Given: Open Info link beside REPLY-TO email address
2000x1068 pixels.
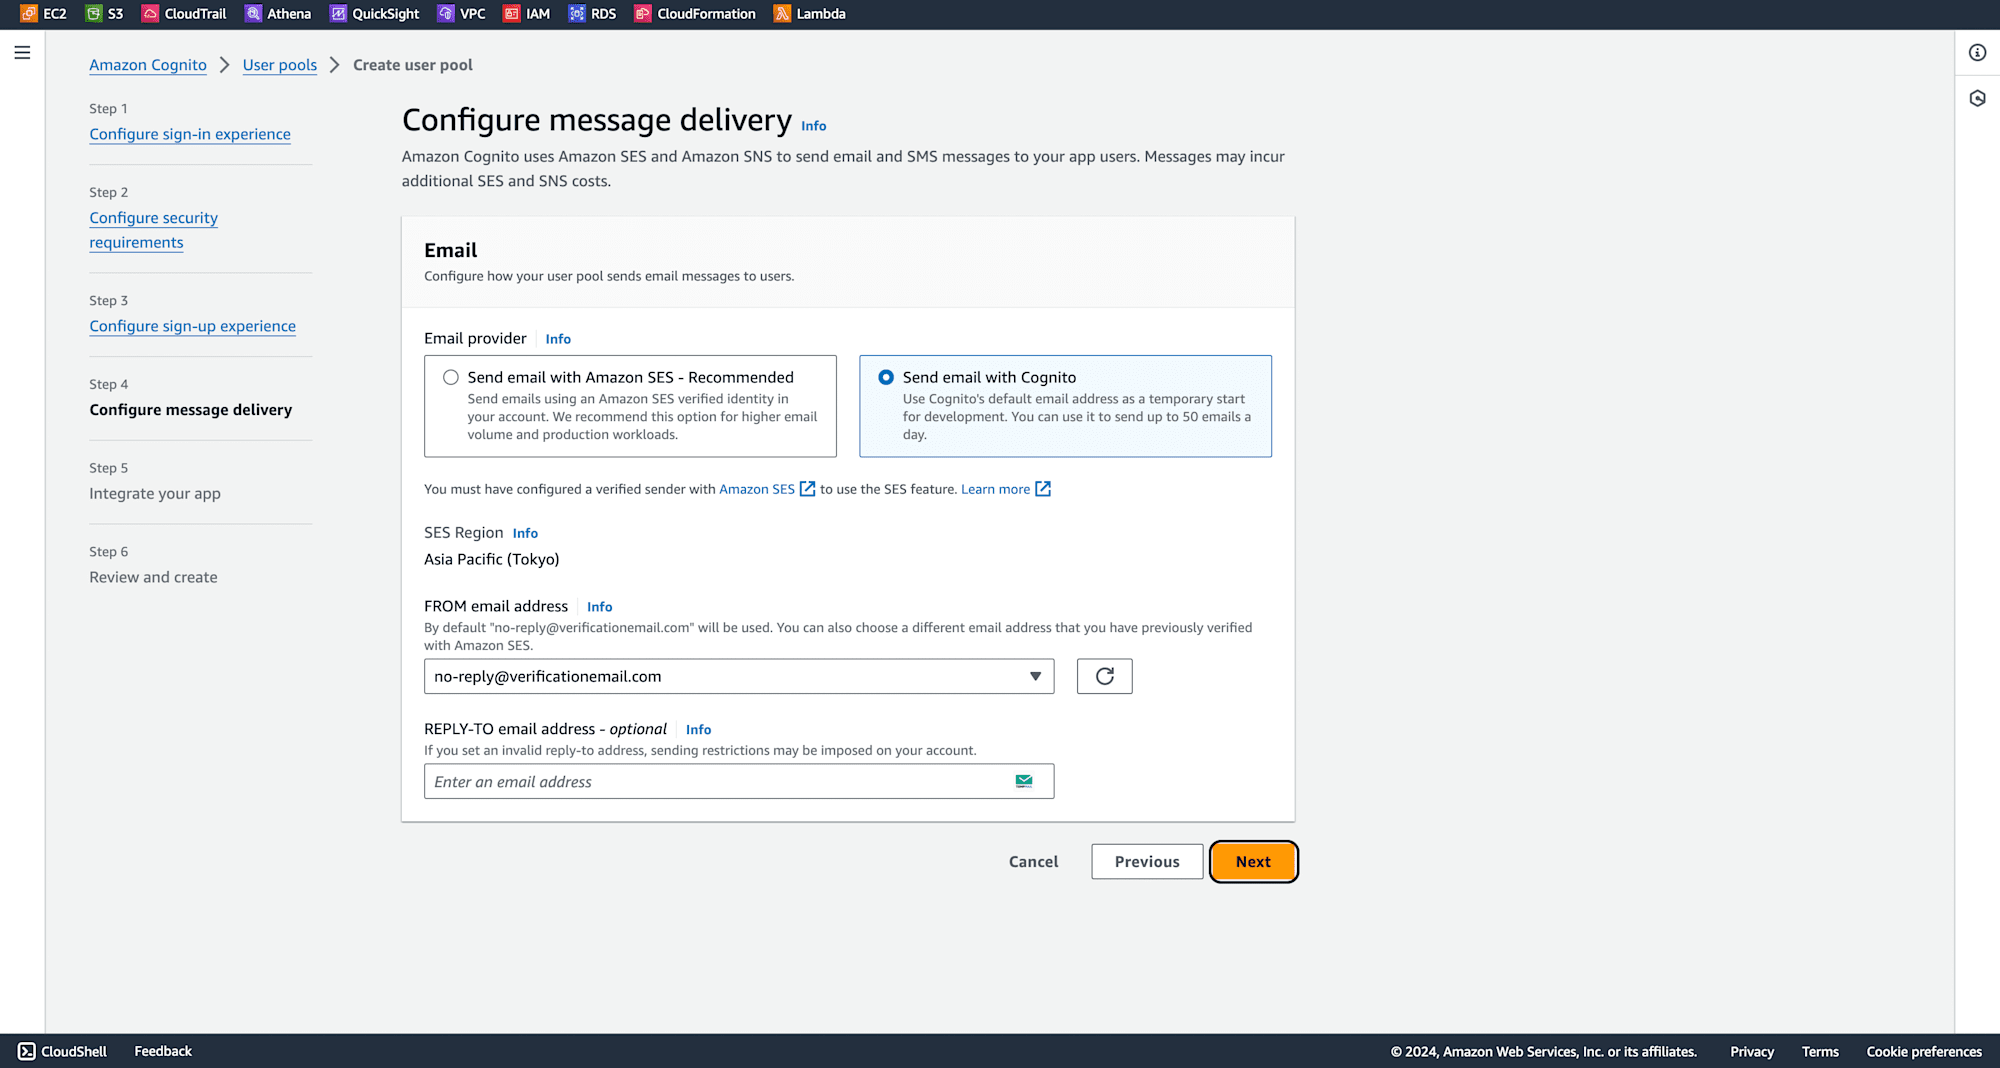Looking at the screenshot, I should click(x=698, y=730).
